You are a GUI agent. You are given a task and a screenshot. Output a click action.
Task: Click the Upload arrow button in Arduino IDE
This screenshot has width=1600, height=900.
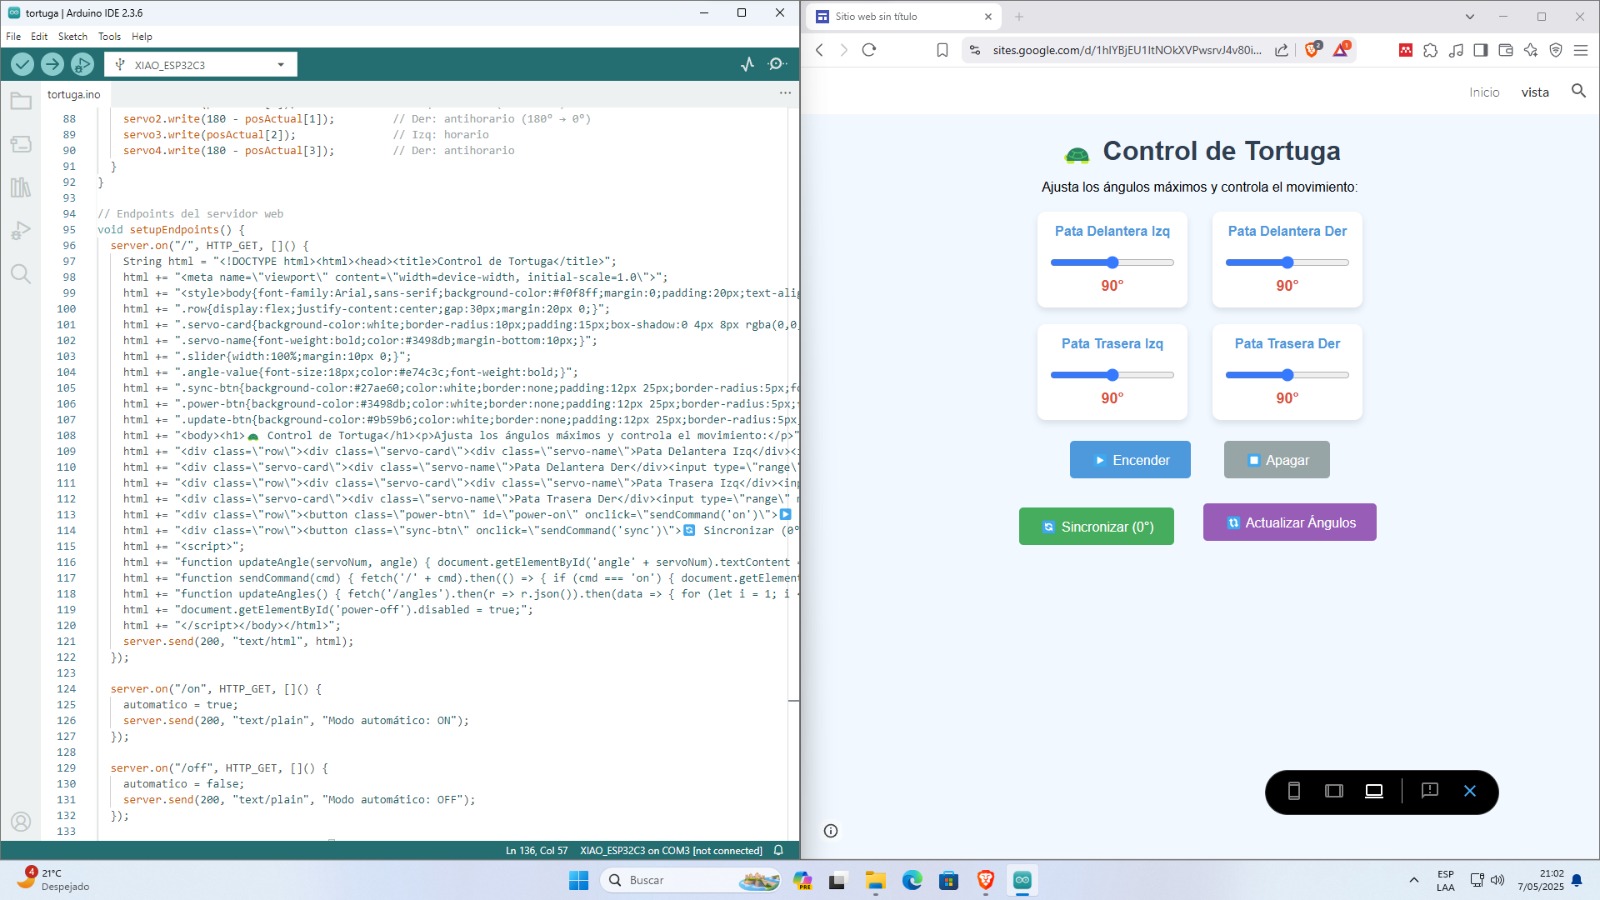(52, 64)
